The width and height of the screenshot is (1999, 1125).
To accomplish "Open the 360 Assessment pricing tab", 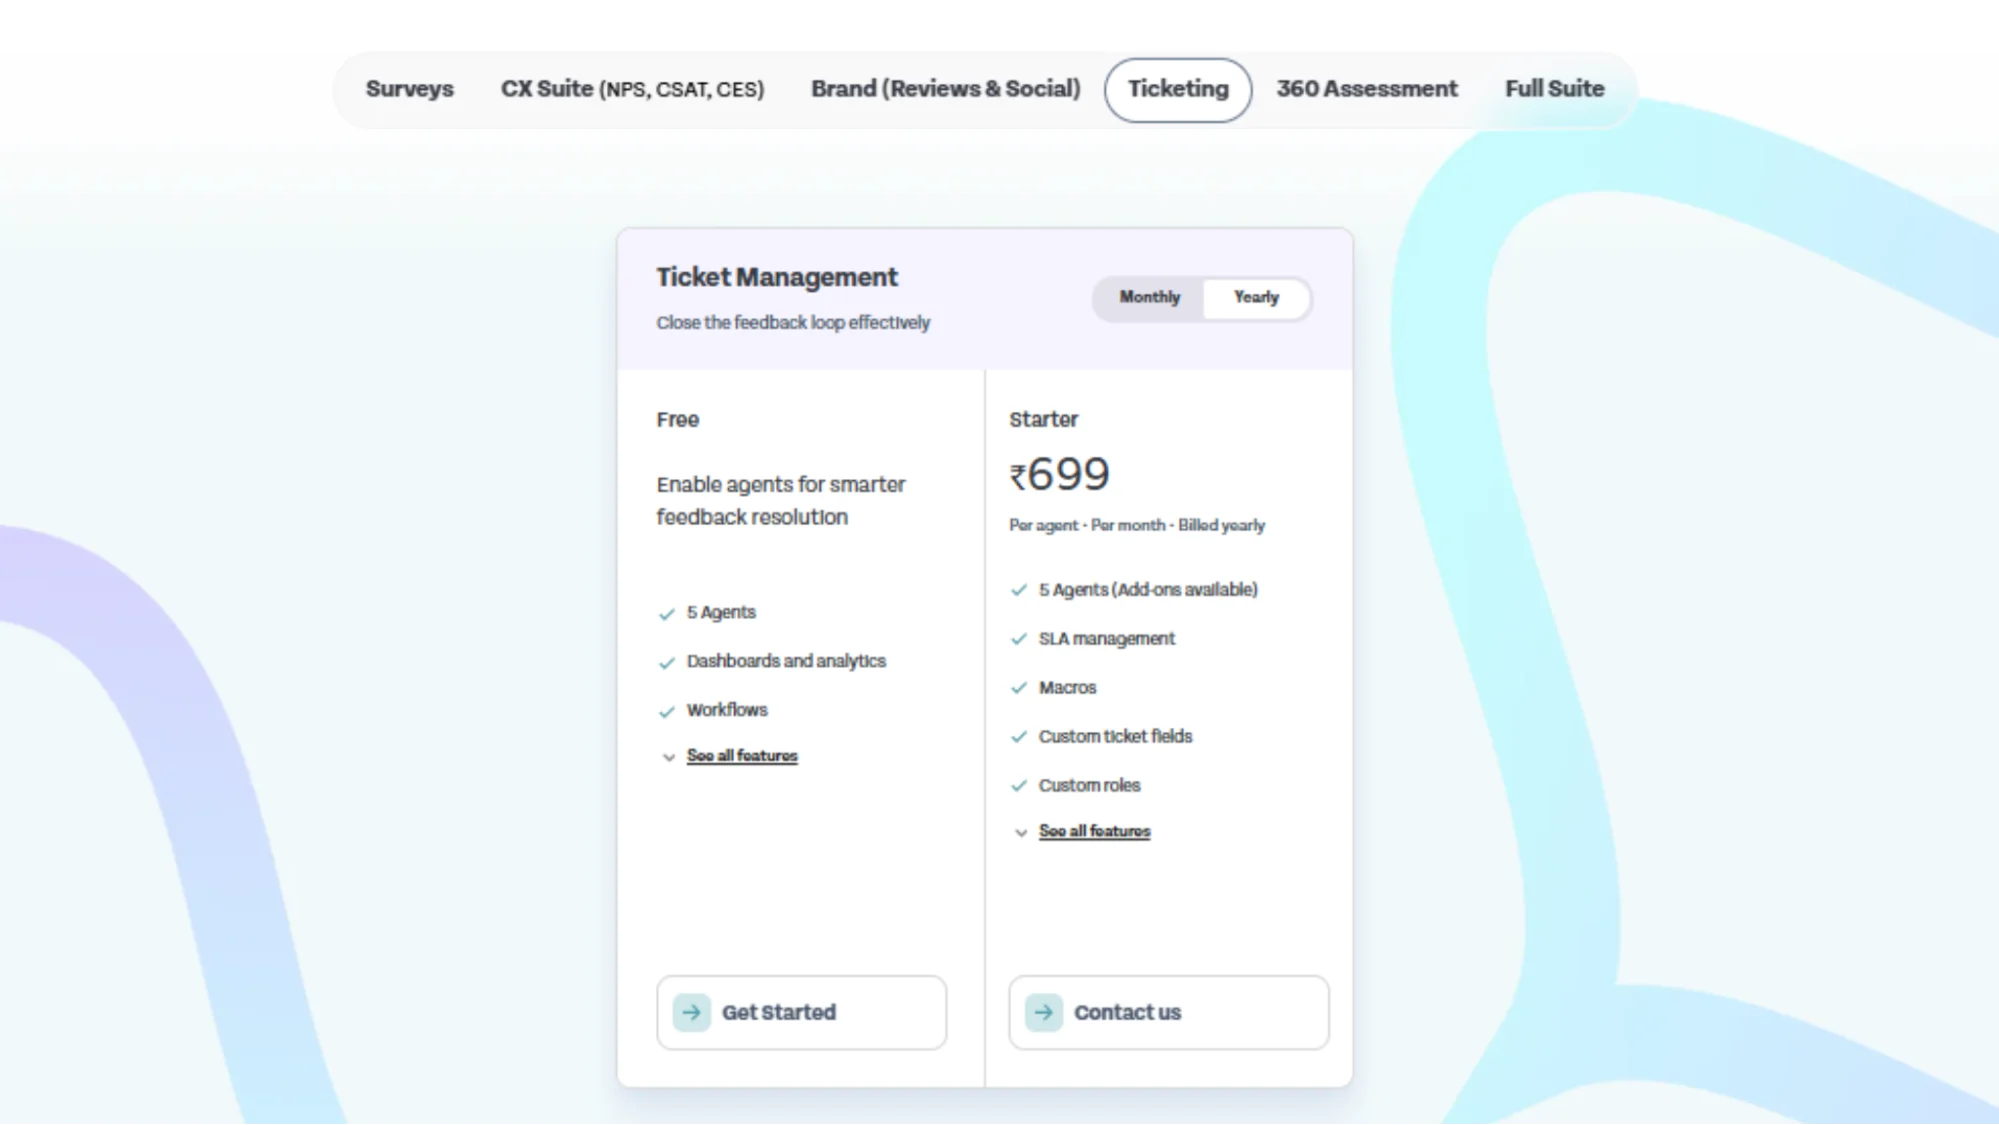I will point(1366,89).
